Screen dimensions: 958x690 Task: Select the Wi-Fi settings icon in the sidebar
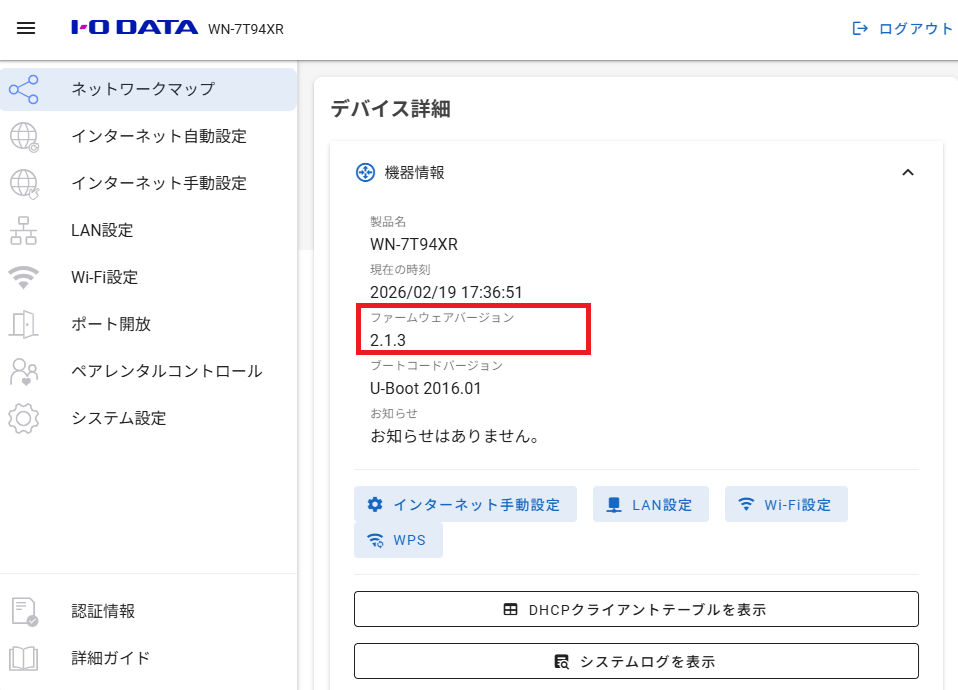[x=24, y=277]
